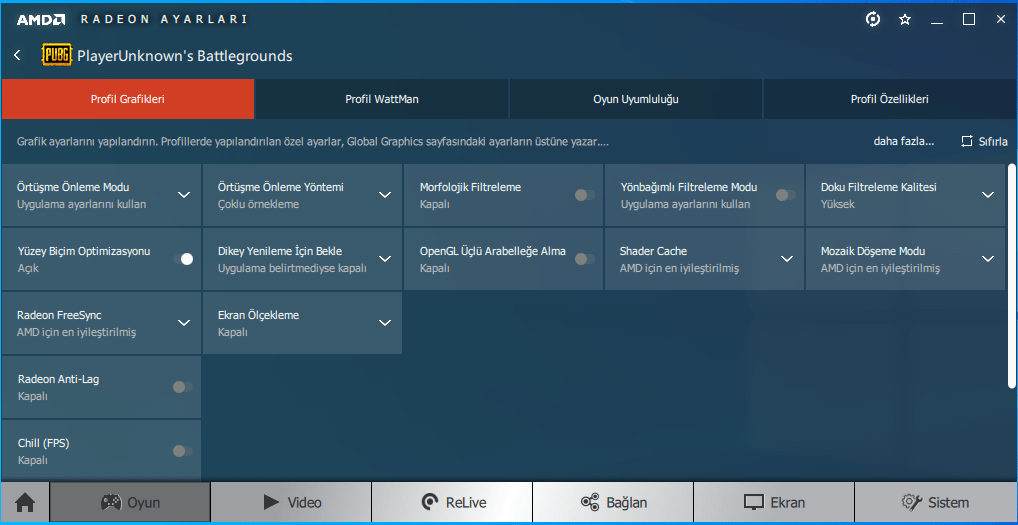
Task: Go to the Home icon tab
Action: coord(25,502)
